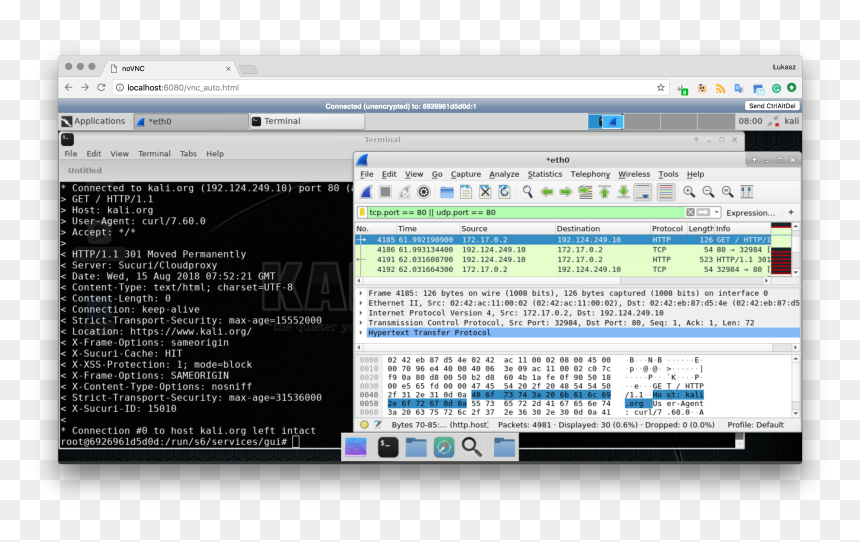Stop the running packet capture

pyautogui.click(x=386, y=192)
